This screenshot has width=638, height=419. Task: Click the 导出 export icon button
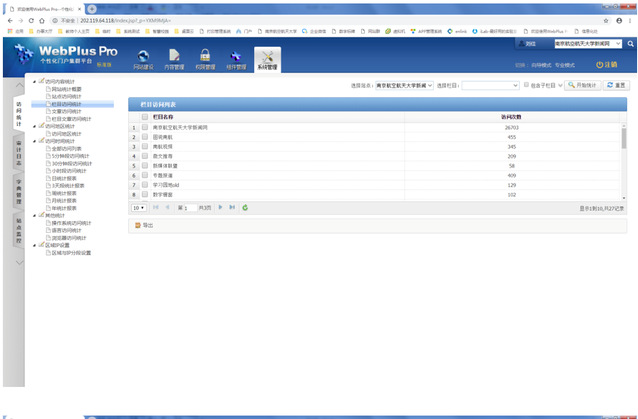144,225
